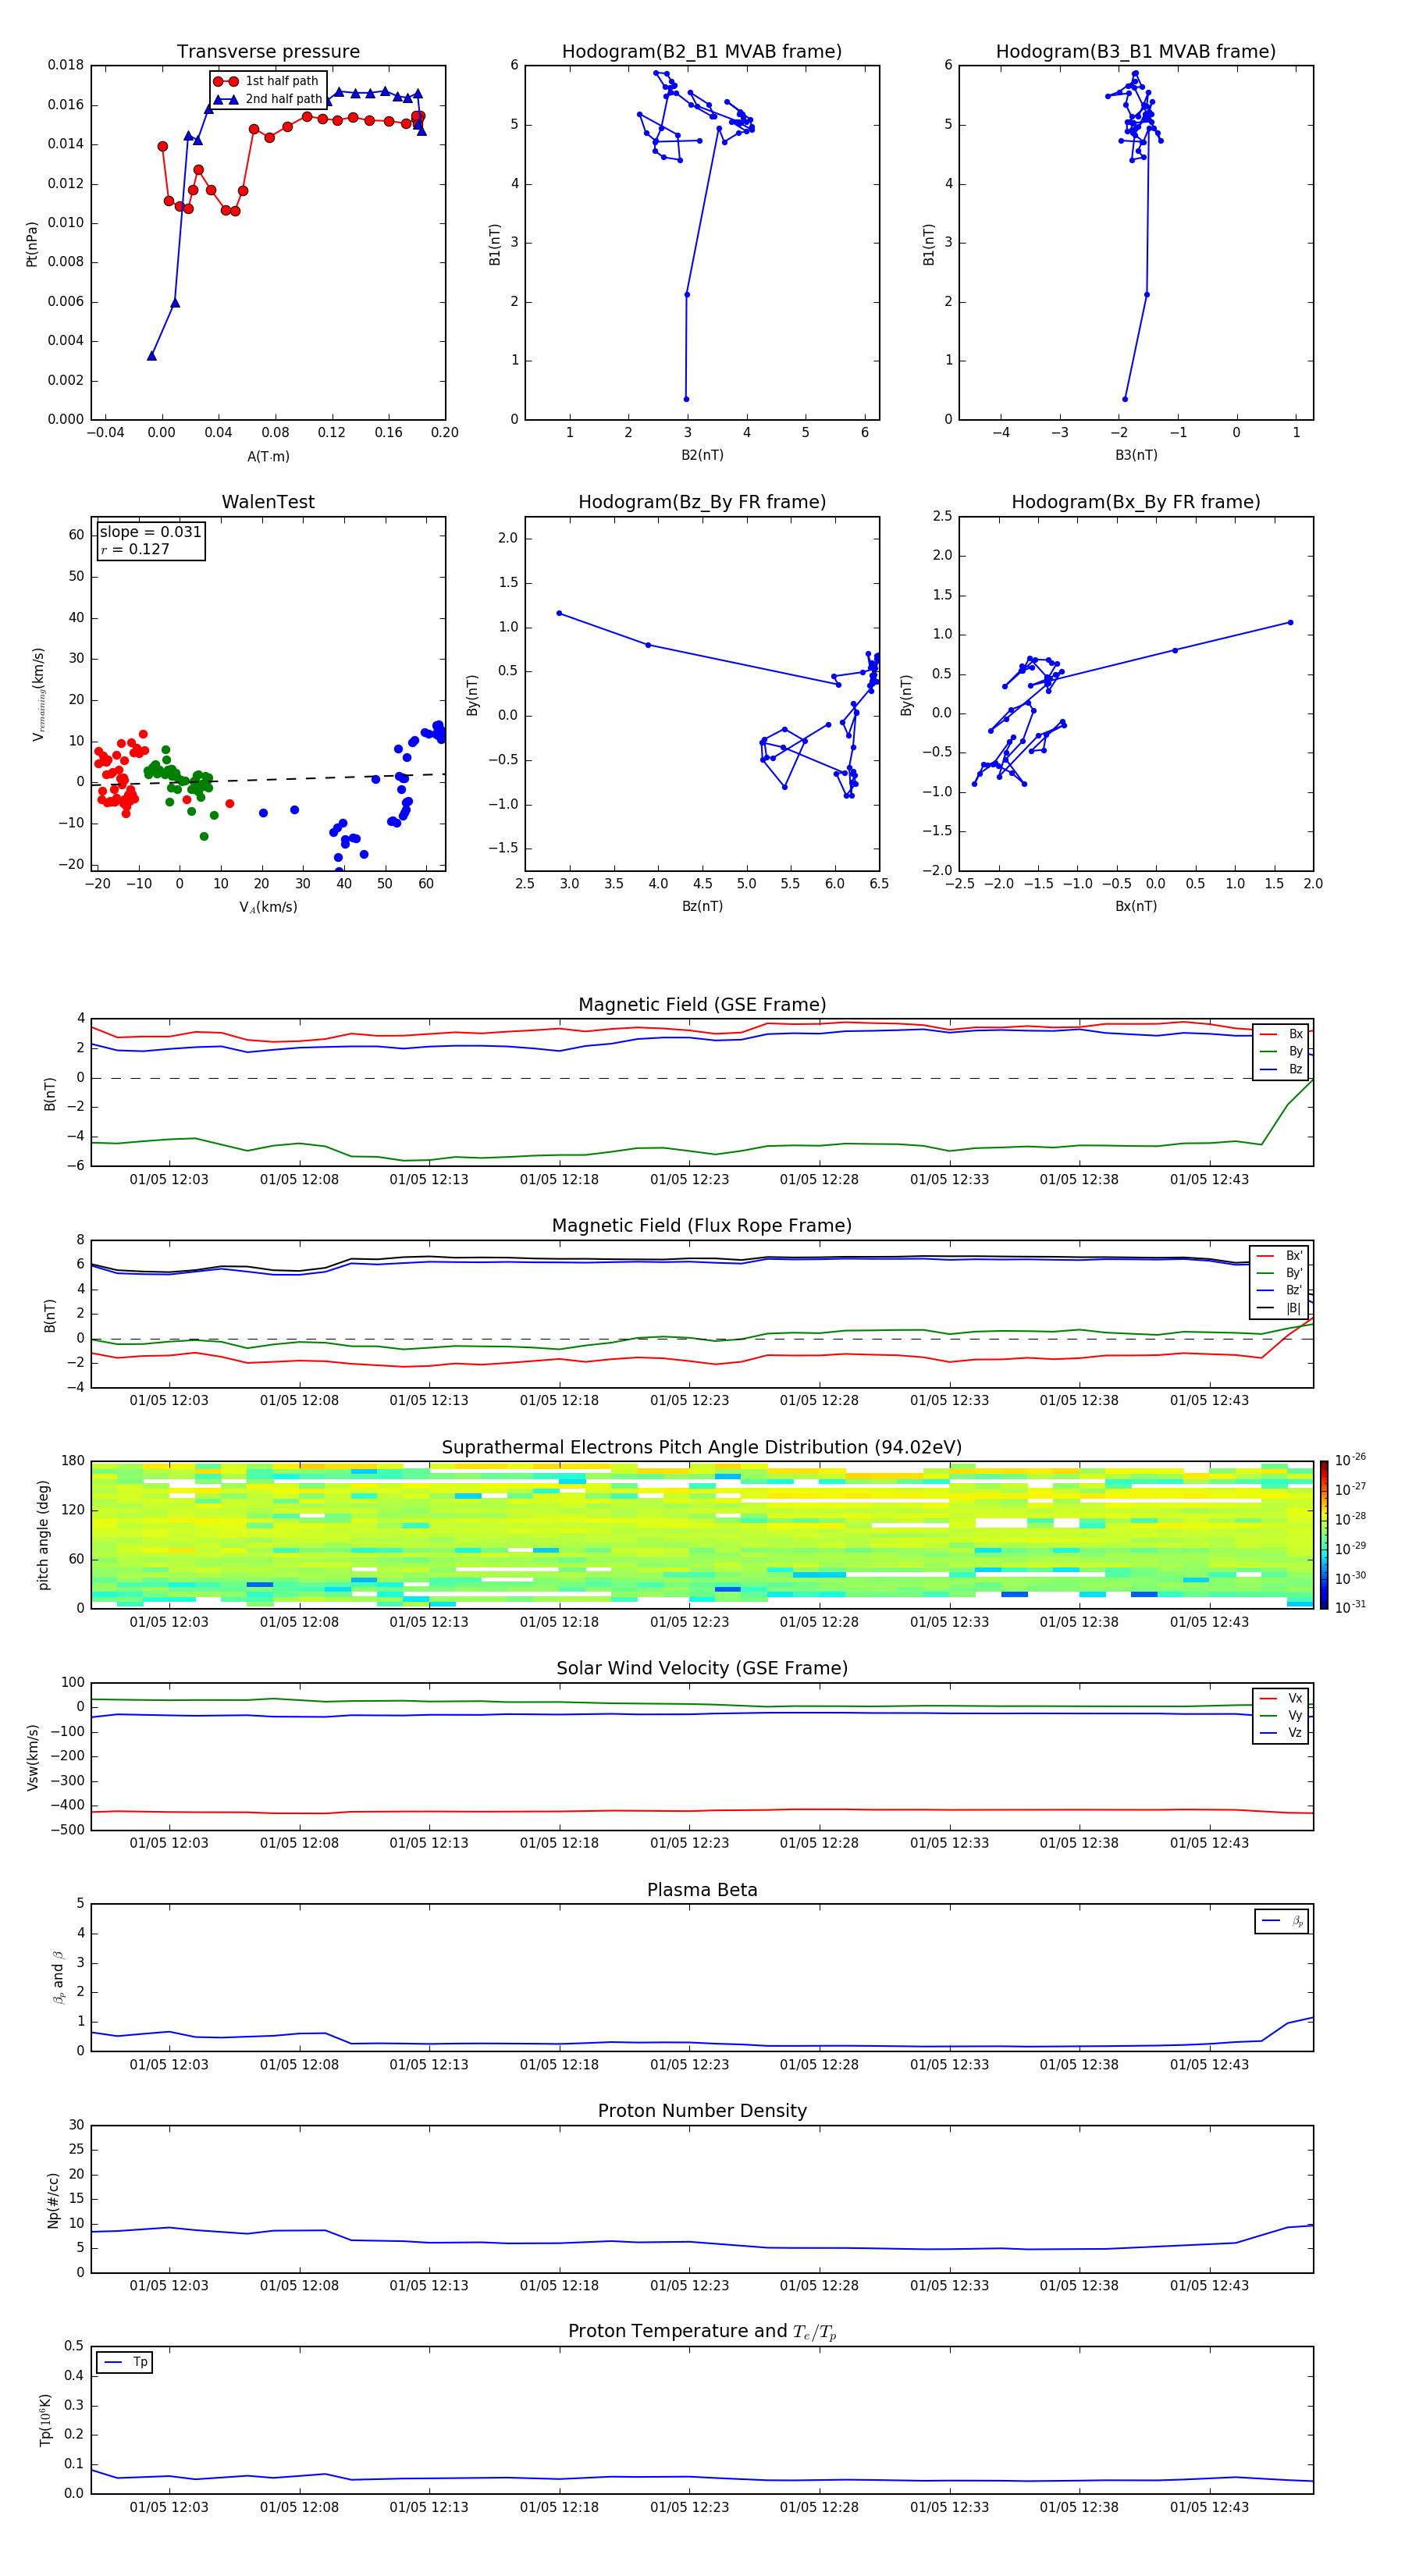Click the "V_A(km/s)" x-axis label in WalenTest
Screen dimensions: 1405x2576
[268, 907]
